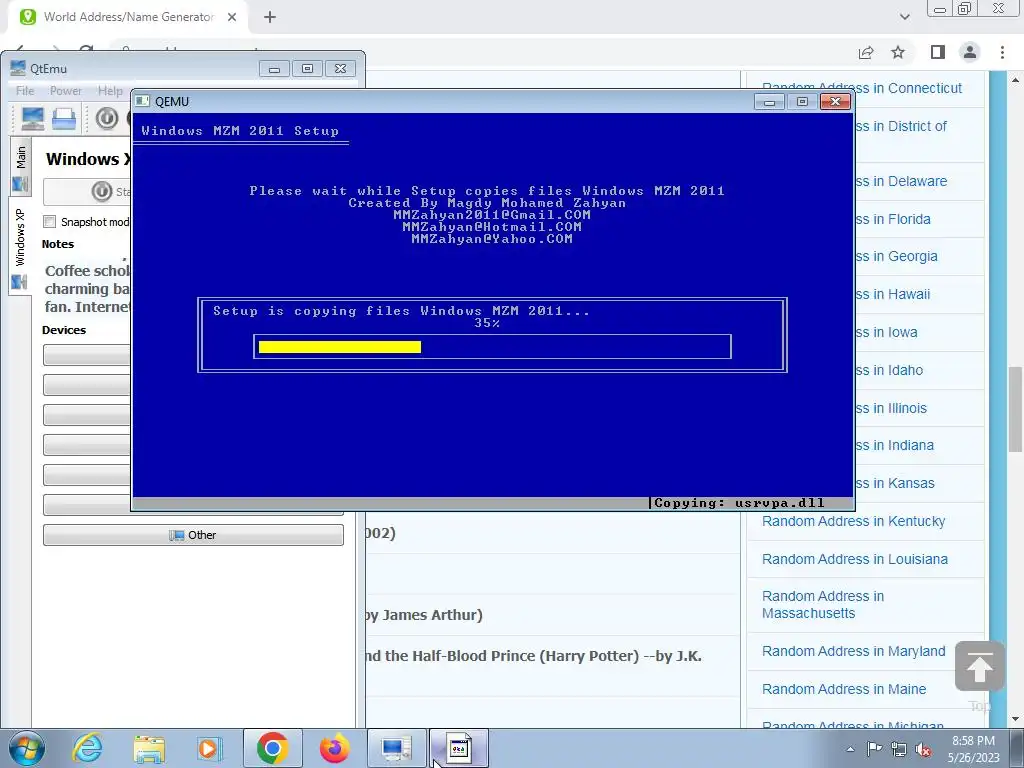The image size is (1024, 768).
Task: Open the File menu in QtEmu
Action: pyautogui.click(x=25, y=91)
